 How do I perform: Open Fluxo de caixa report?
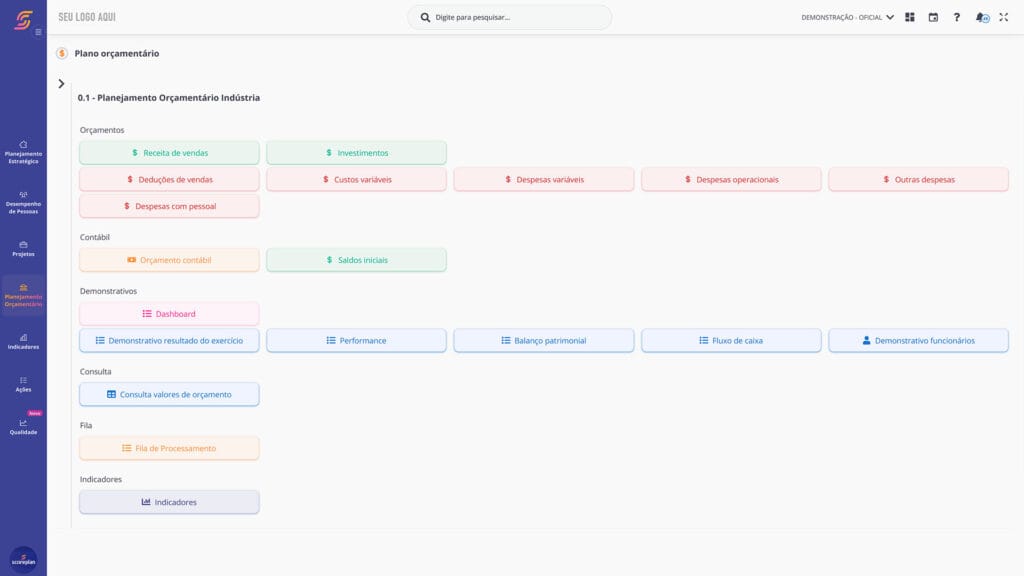(x=731, y=341)
